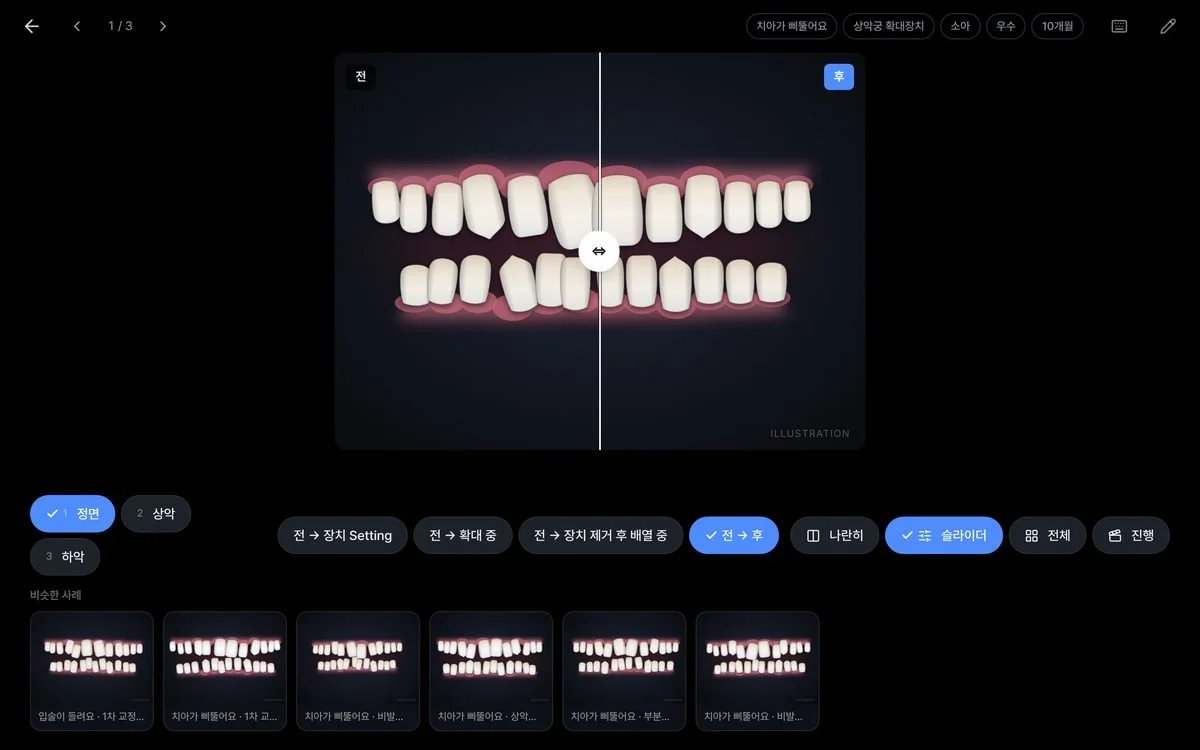
Task: Switch to 전체 grid mode
Action: pos(1048,535)
